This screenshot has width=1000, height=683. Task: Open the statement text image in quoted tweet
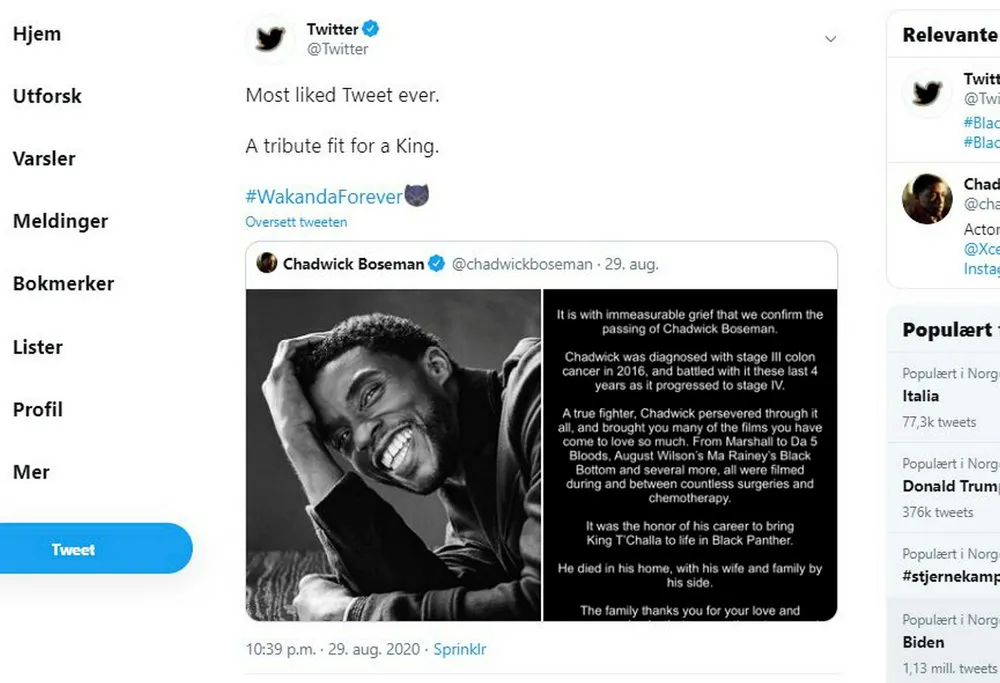click(690, 455)
